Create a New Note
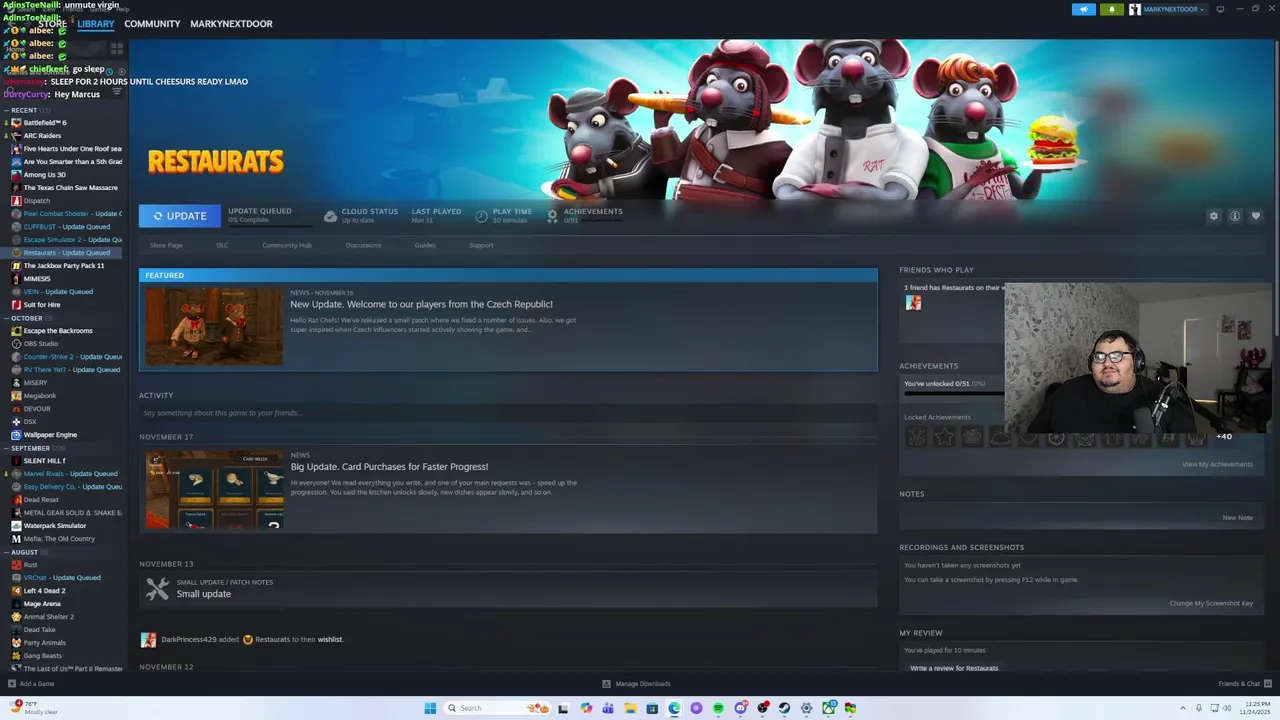Viewport: 1280px width, 720px height. (x=1237, y=518)
